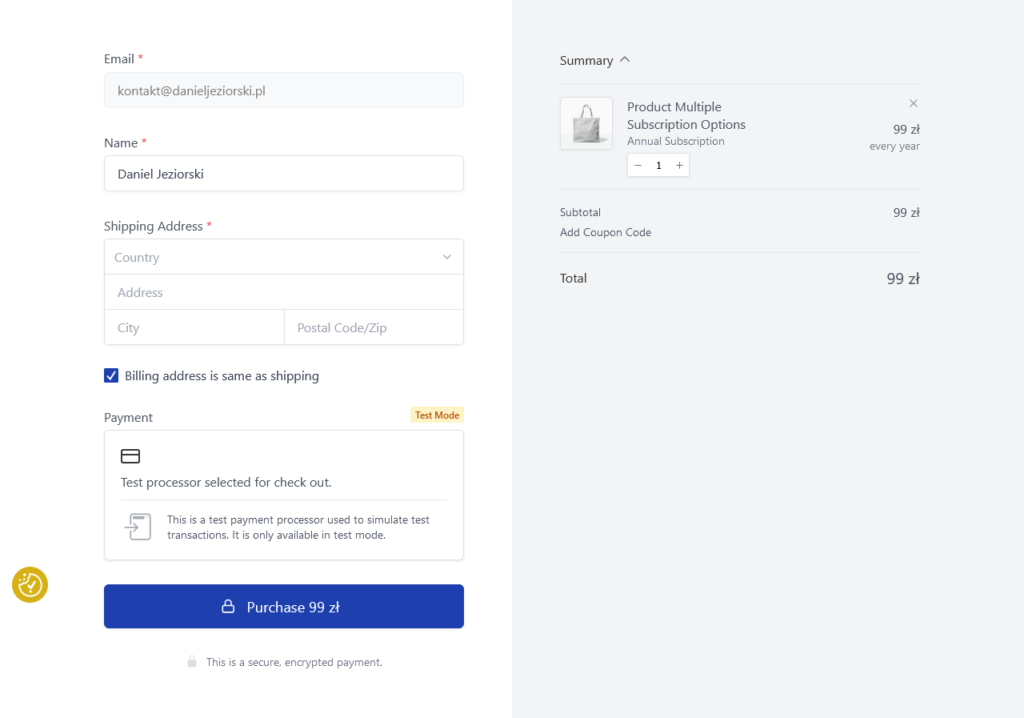Click the quantity value field showing 1
The width and height of the screenshot is (1024, 718).
658,165
